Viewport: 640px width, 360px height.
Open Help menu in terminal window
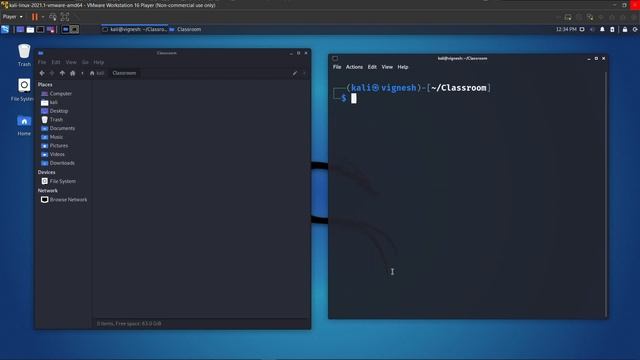[x=403, y=67]
